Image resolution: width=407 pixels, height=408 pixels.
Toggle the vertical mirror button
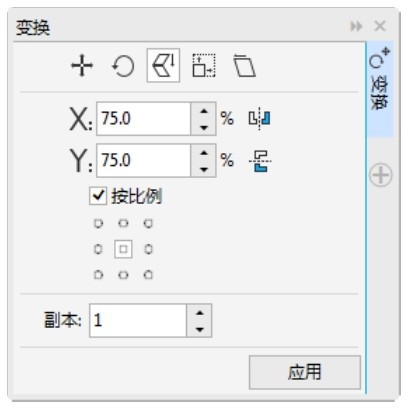click(260, 161)
